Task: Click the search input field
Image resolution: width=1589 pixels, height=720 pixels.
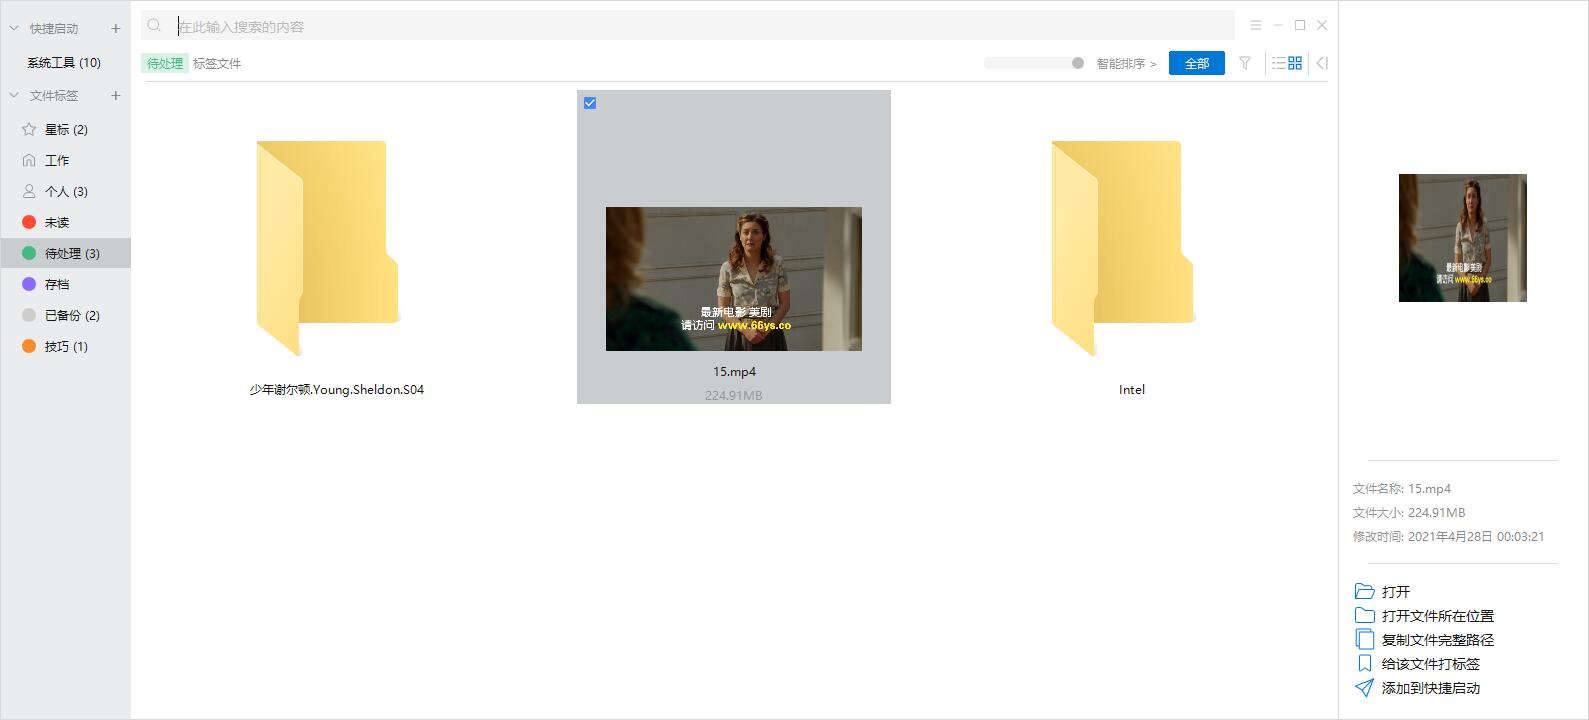Action: click(x=700, y=26)
